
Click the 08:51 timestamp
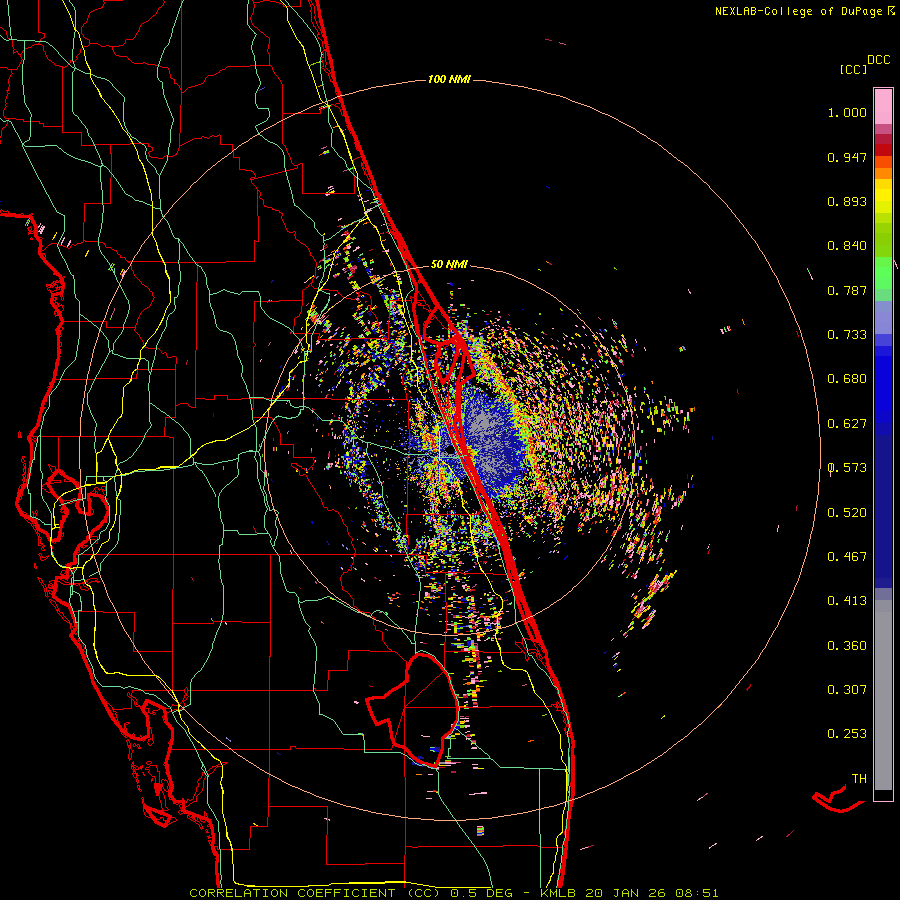point(697,893)
